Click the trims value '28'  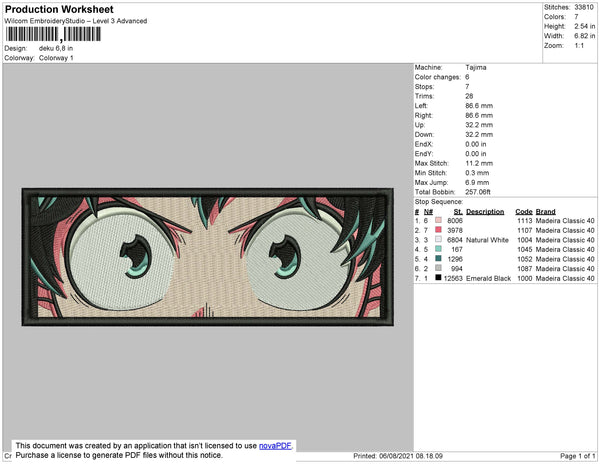click(x=469, y=96)
